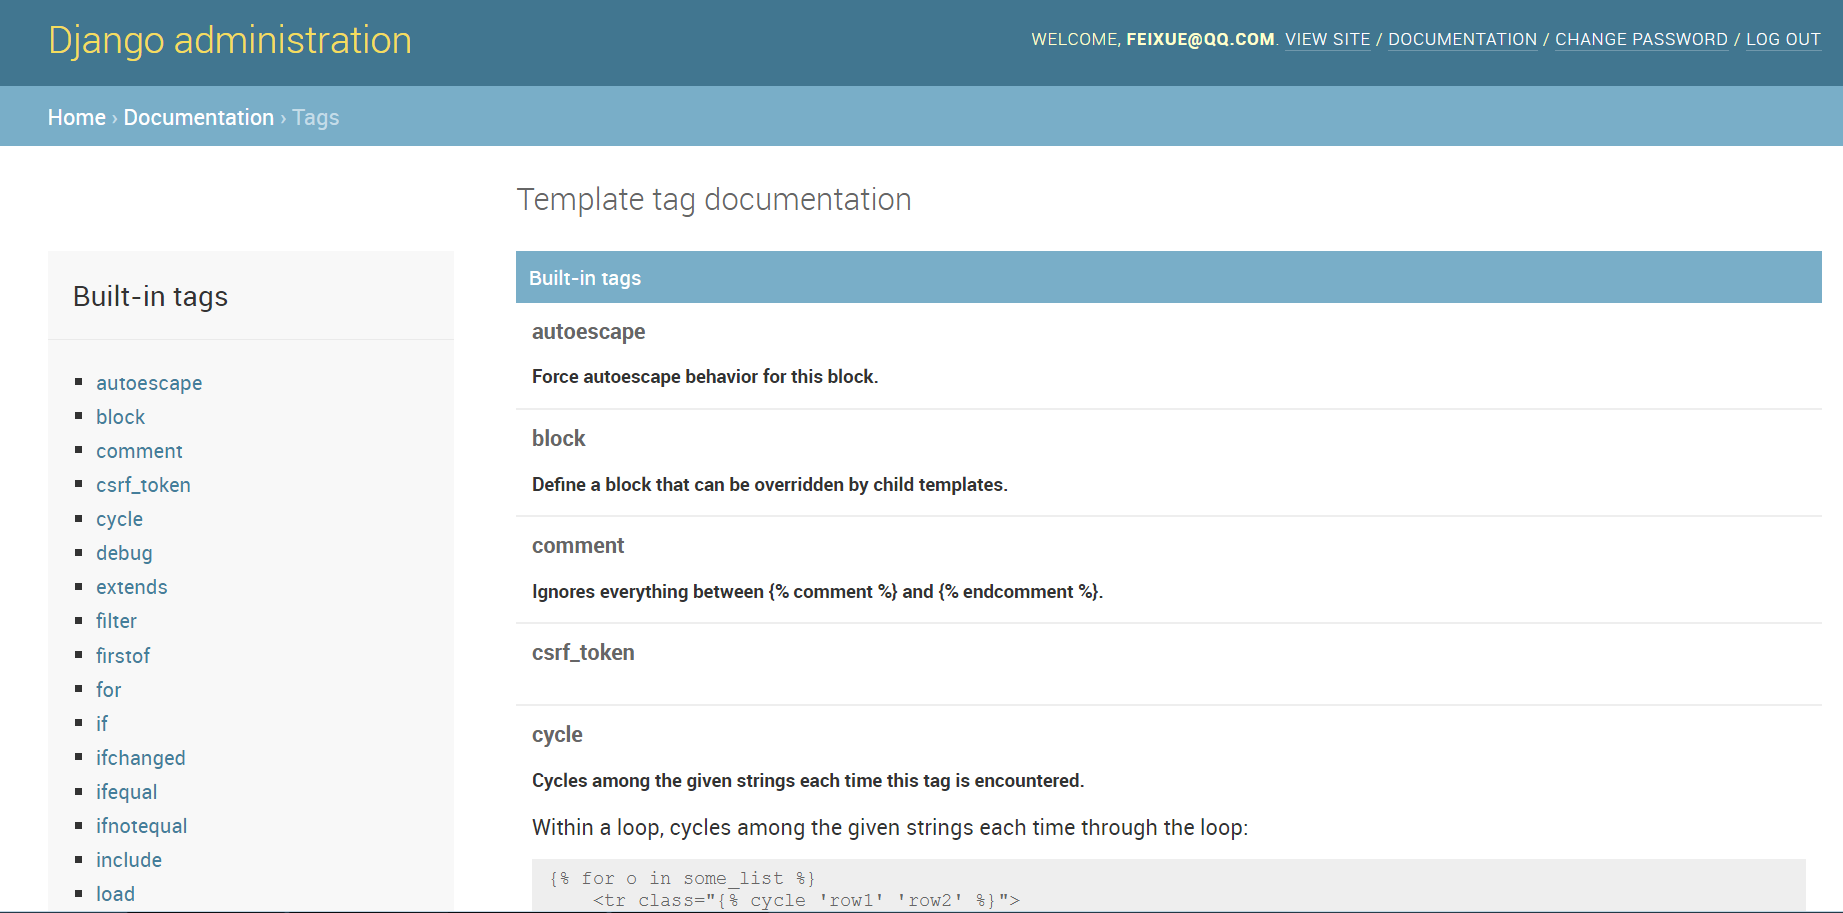Log out of Django administration
The image size is (1843, 913).
1783,39
